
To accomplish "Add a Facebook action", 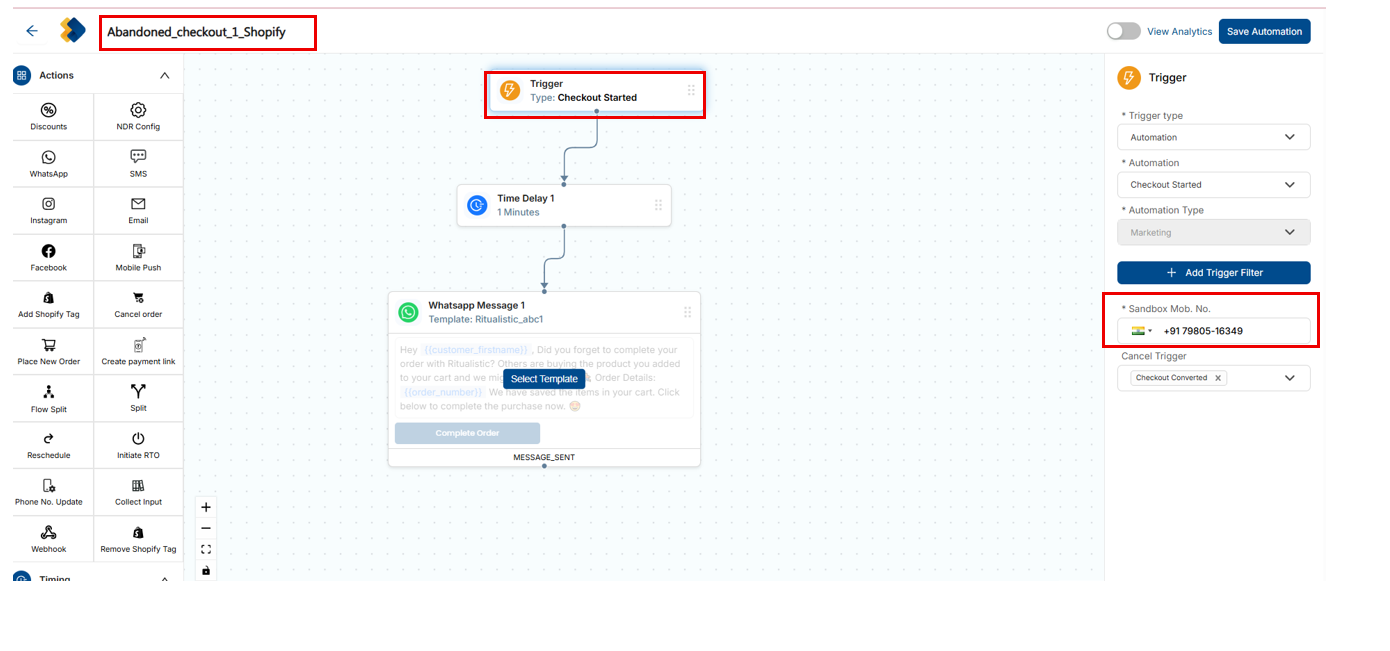I will coord(48,258).
